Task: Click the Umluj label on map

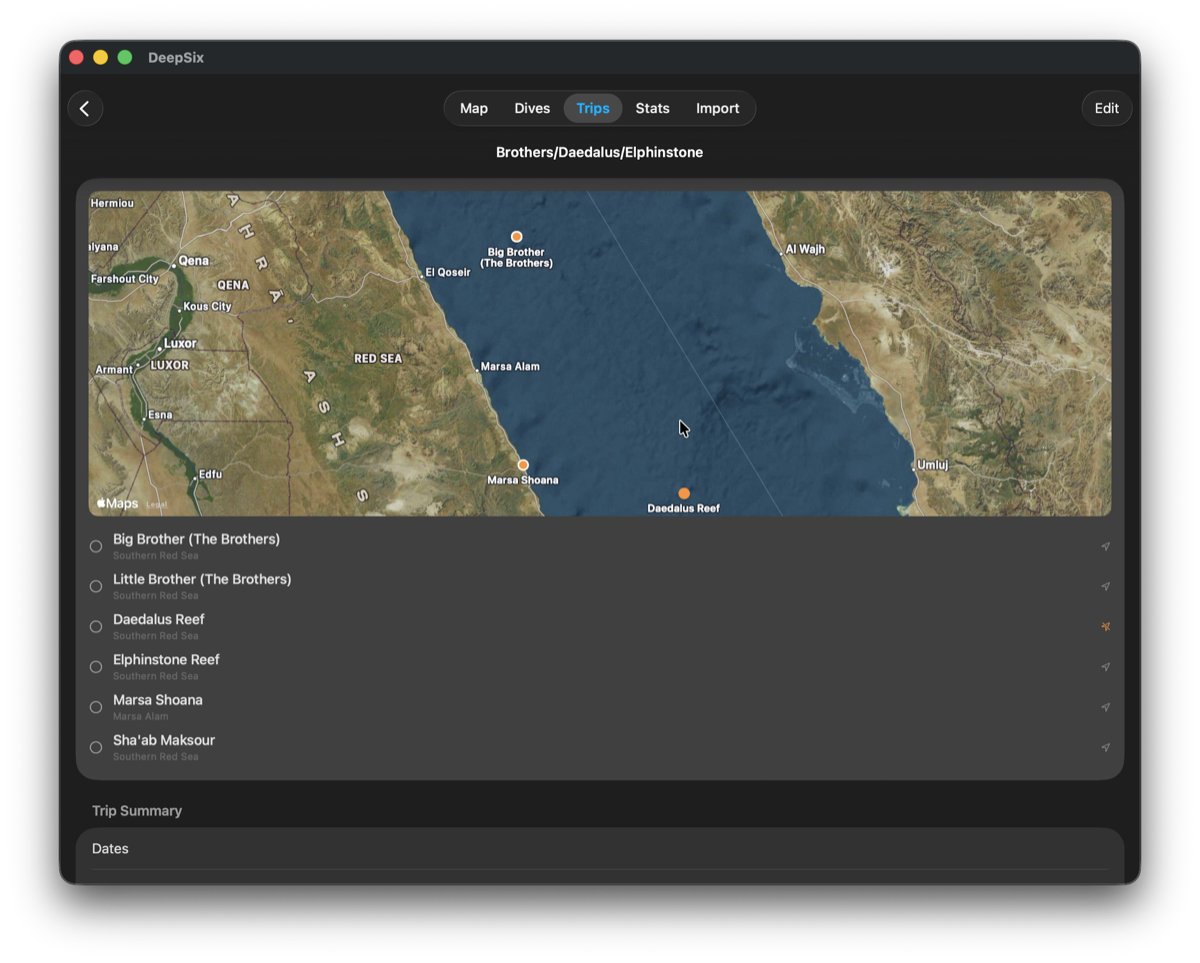Action: click(933, 465)
